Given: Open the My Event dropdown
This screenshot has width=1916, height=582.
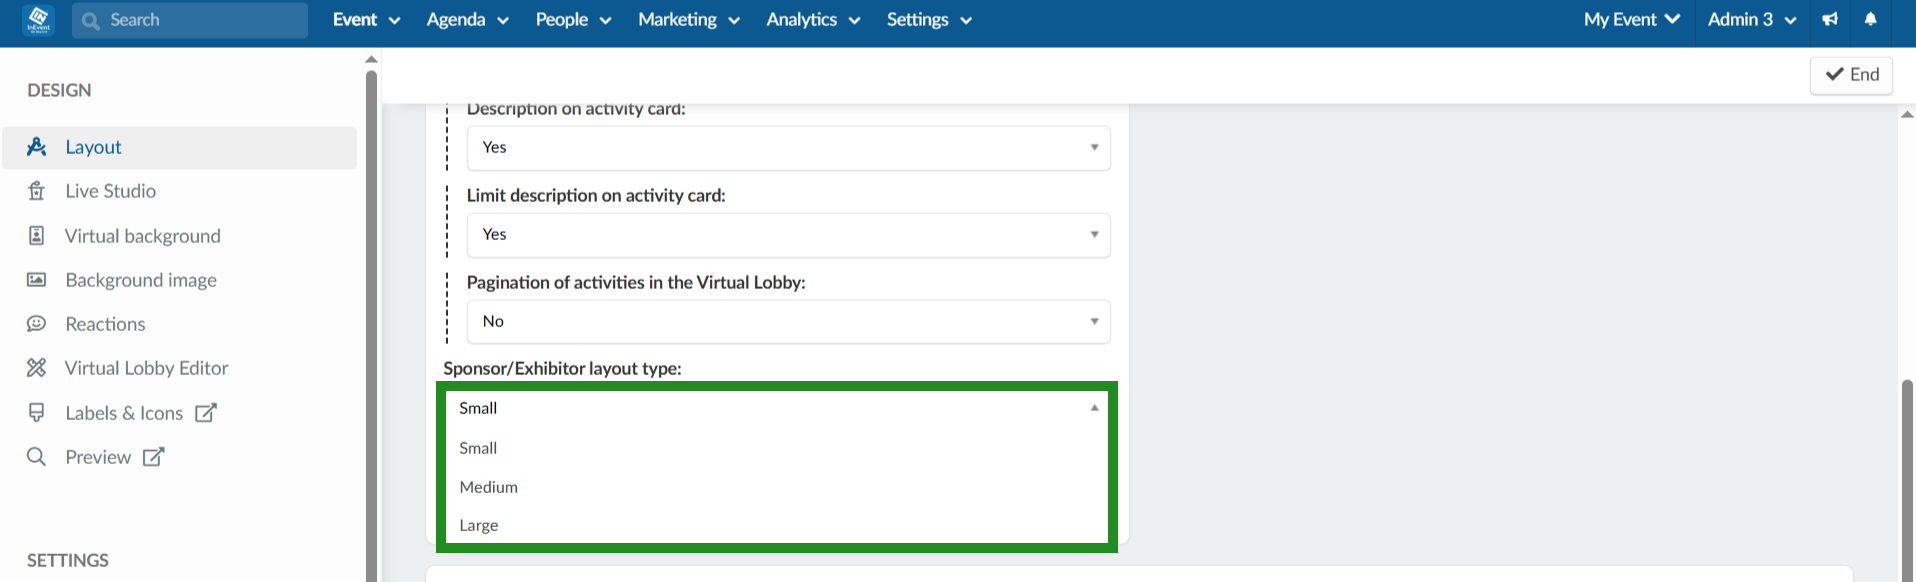Looking at the screenshot, I should click(x=1631, y=20).
